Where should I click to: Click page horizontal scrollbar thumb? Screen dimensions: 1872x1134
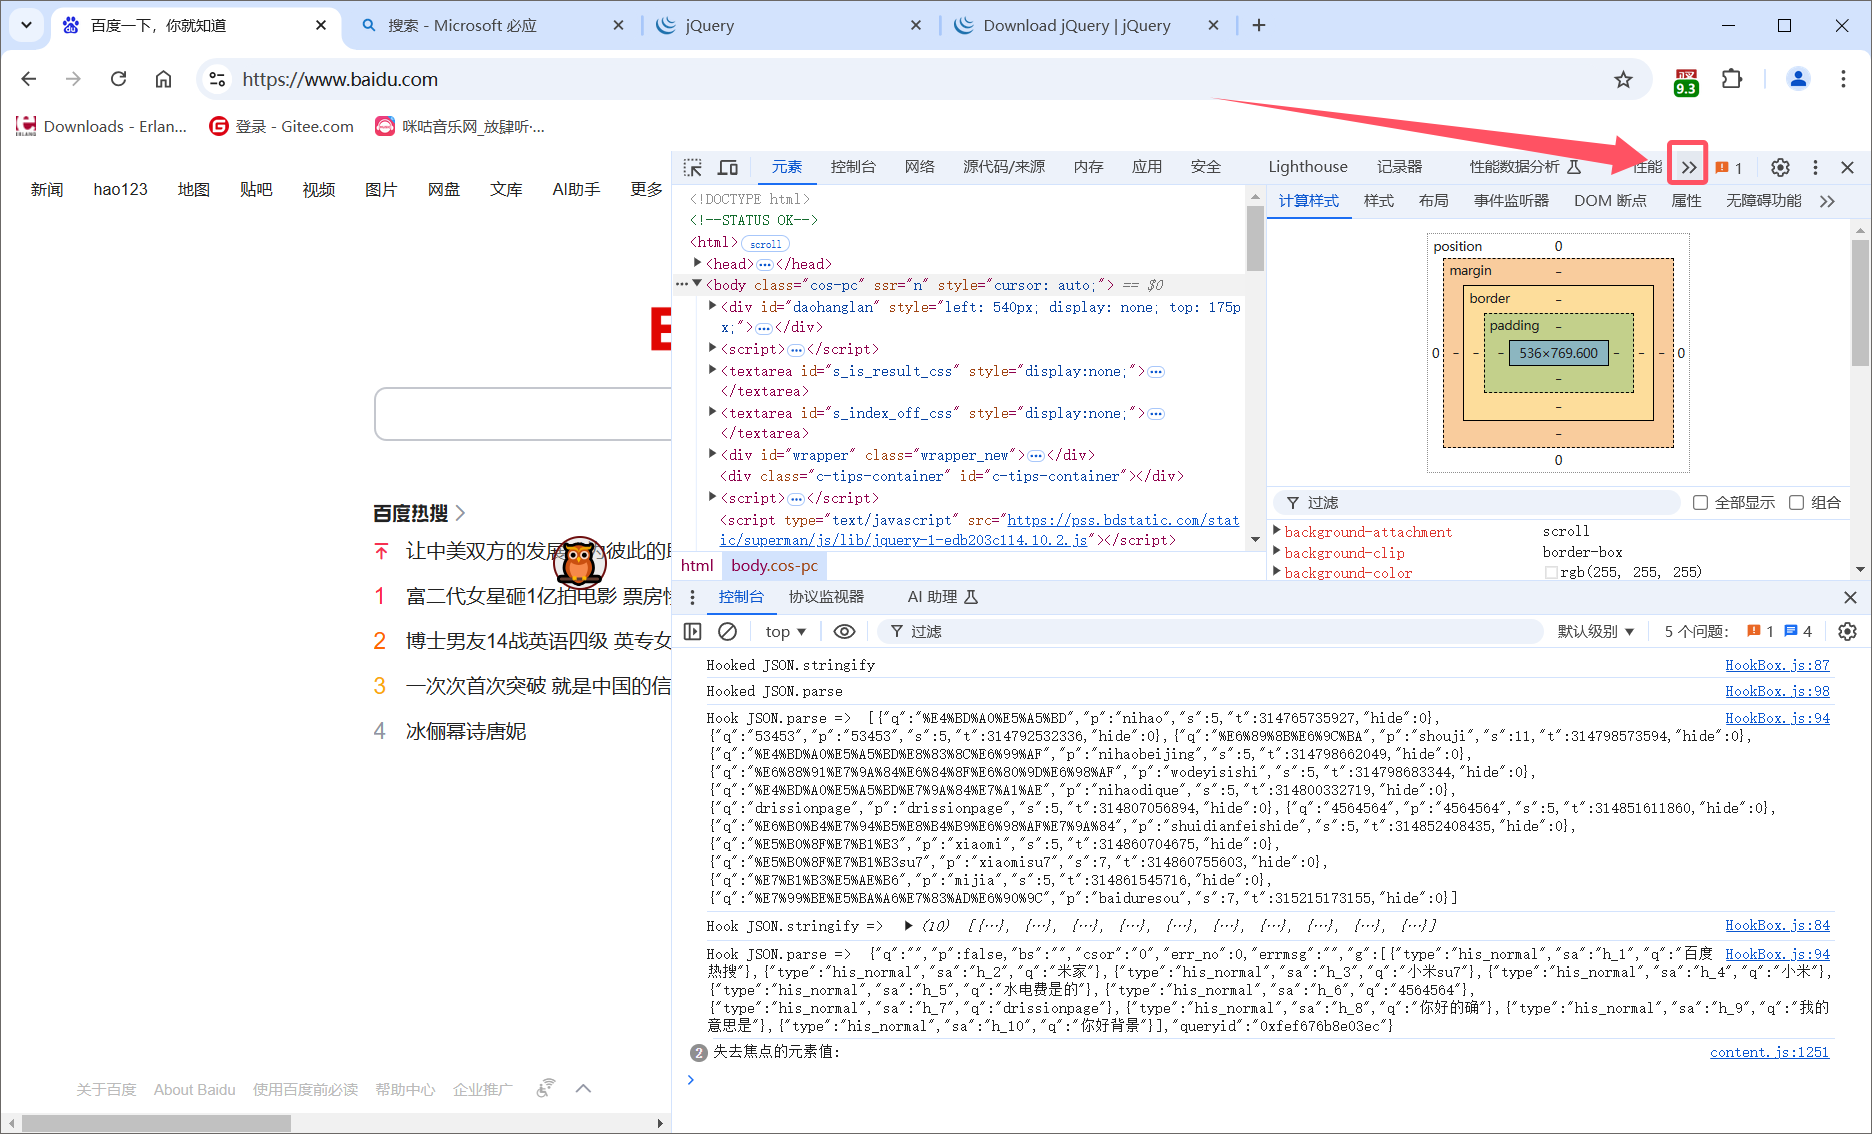pos(156,1123)
